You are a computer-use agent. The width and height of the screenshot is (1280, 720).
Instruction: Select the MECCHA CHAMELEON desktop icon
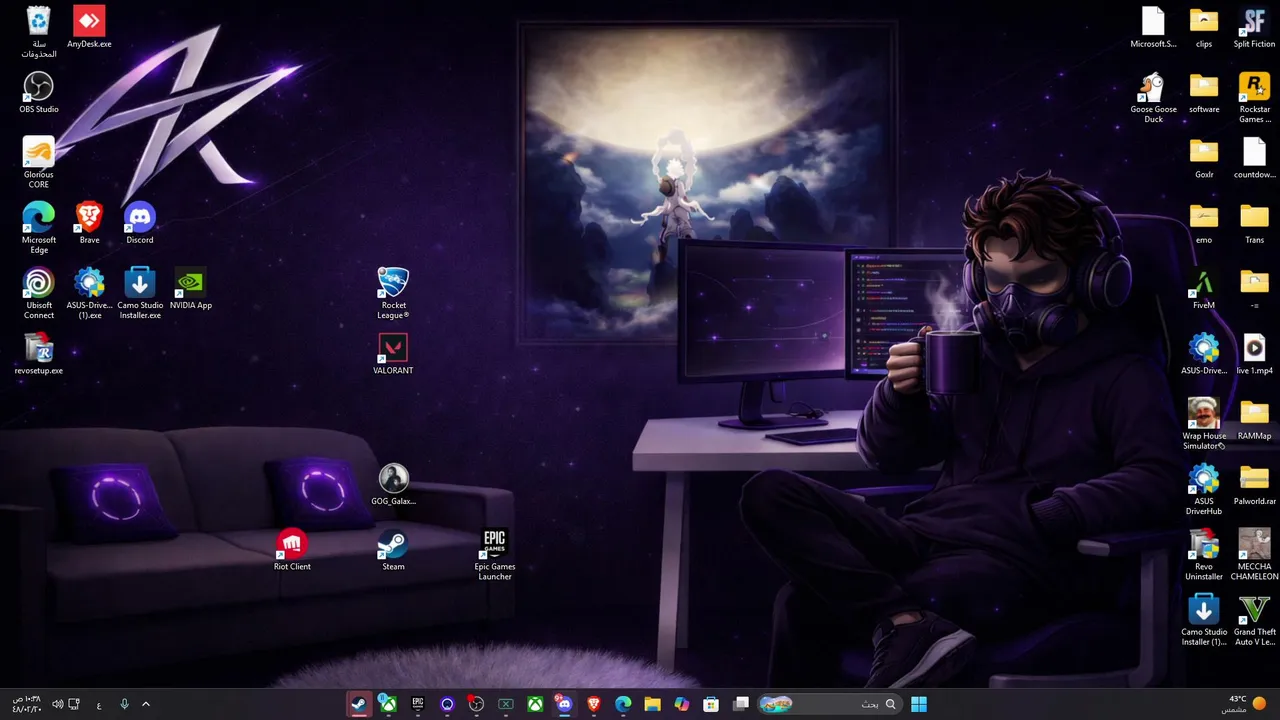[x=1254, y=555]
